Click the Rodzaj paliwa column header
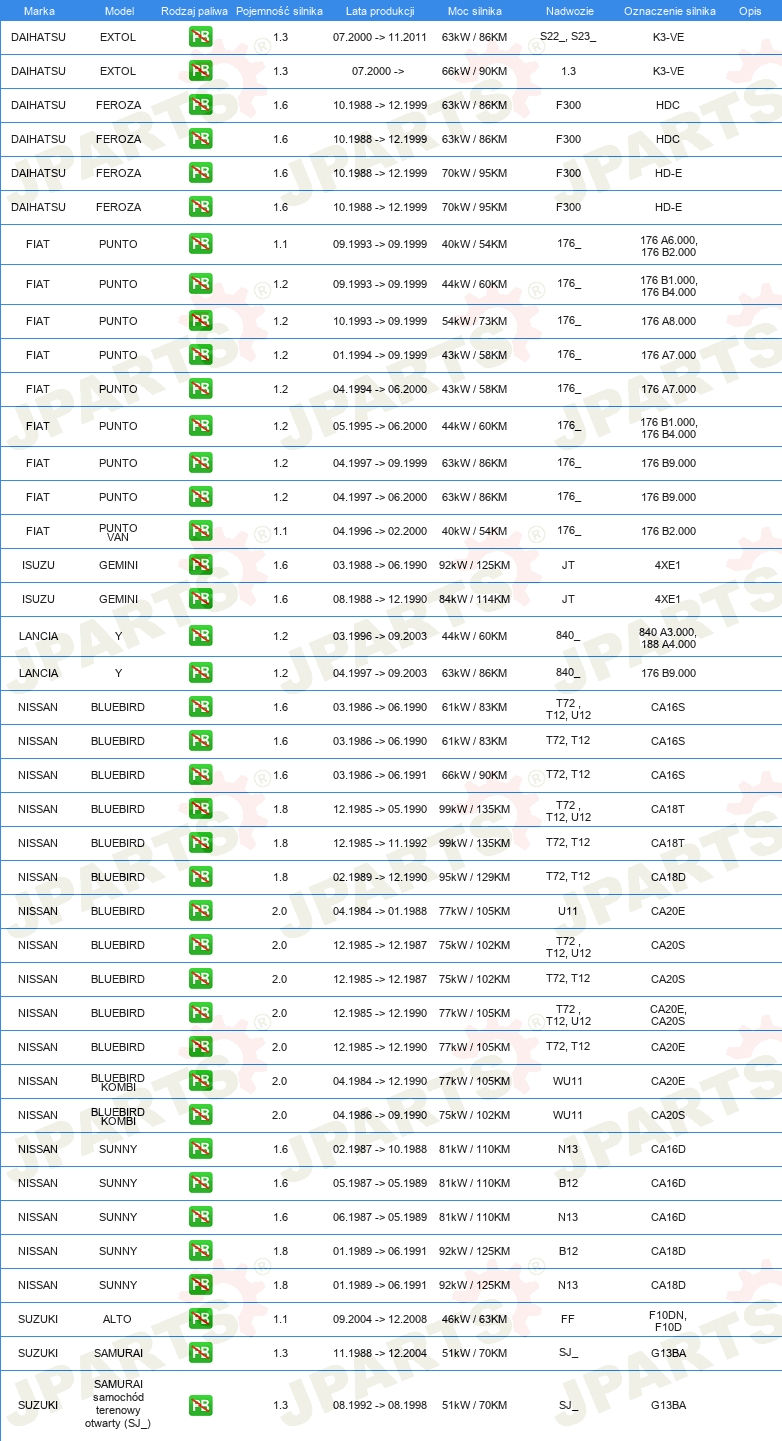This screenshot has height=1441, width=782. tap(194, 10)
